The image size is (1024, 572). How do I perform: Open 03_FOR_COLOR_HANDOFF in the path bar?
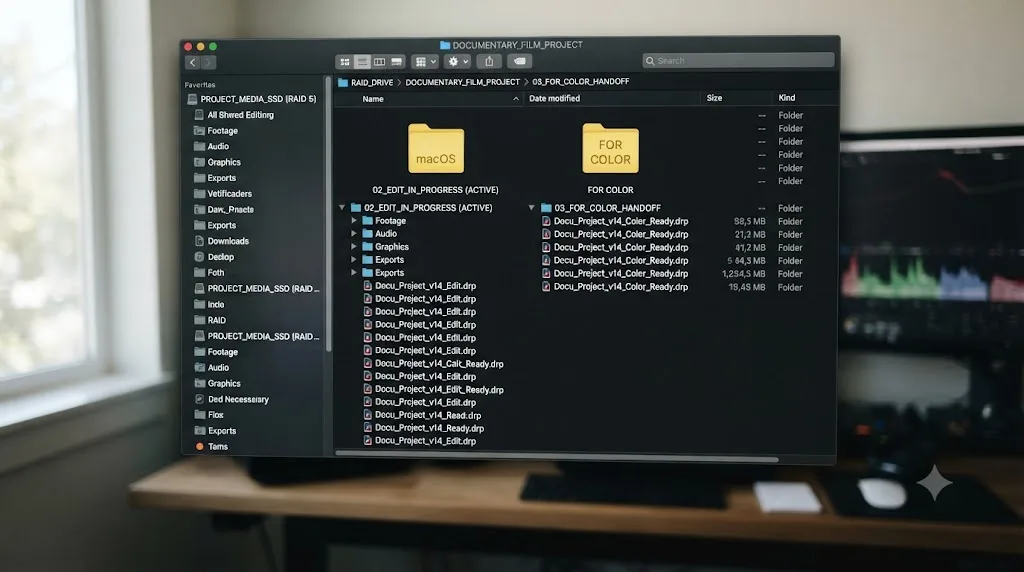tap(581, 82)
